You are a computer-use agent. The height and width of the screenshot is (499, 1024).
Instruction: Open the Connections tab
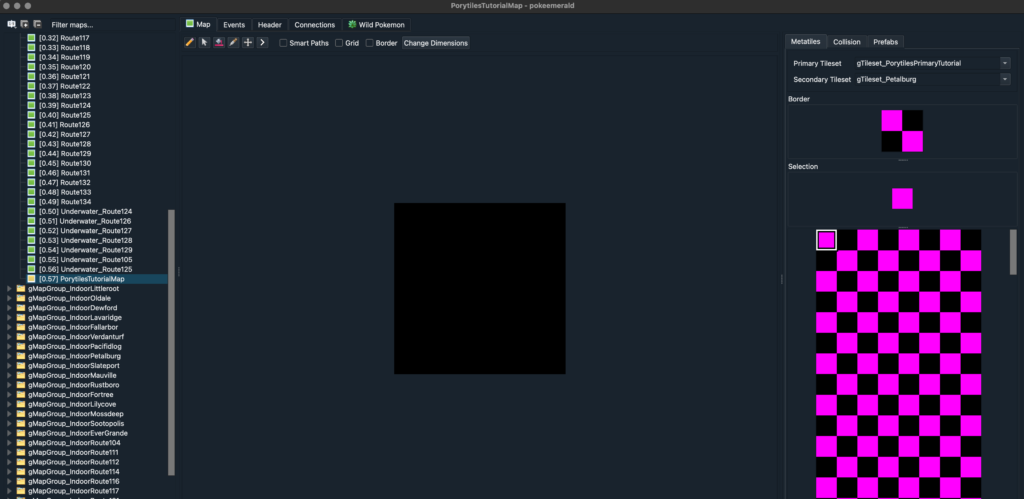(x=315, y=25)
